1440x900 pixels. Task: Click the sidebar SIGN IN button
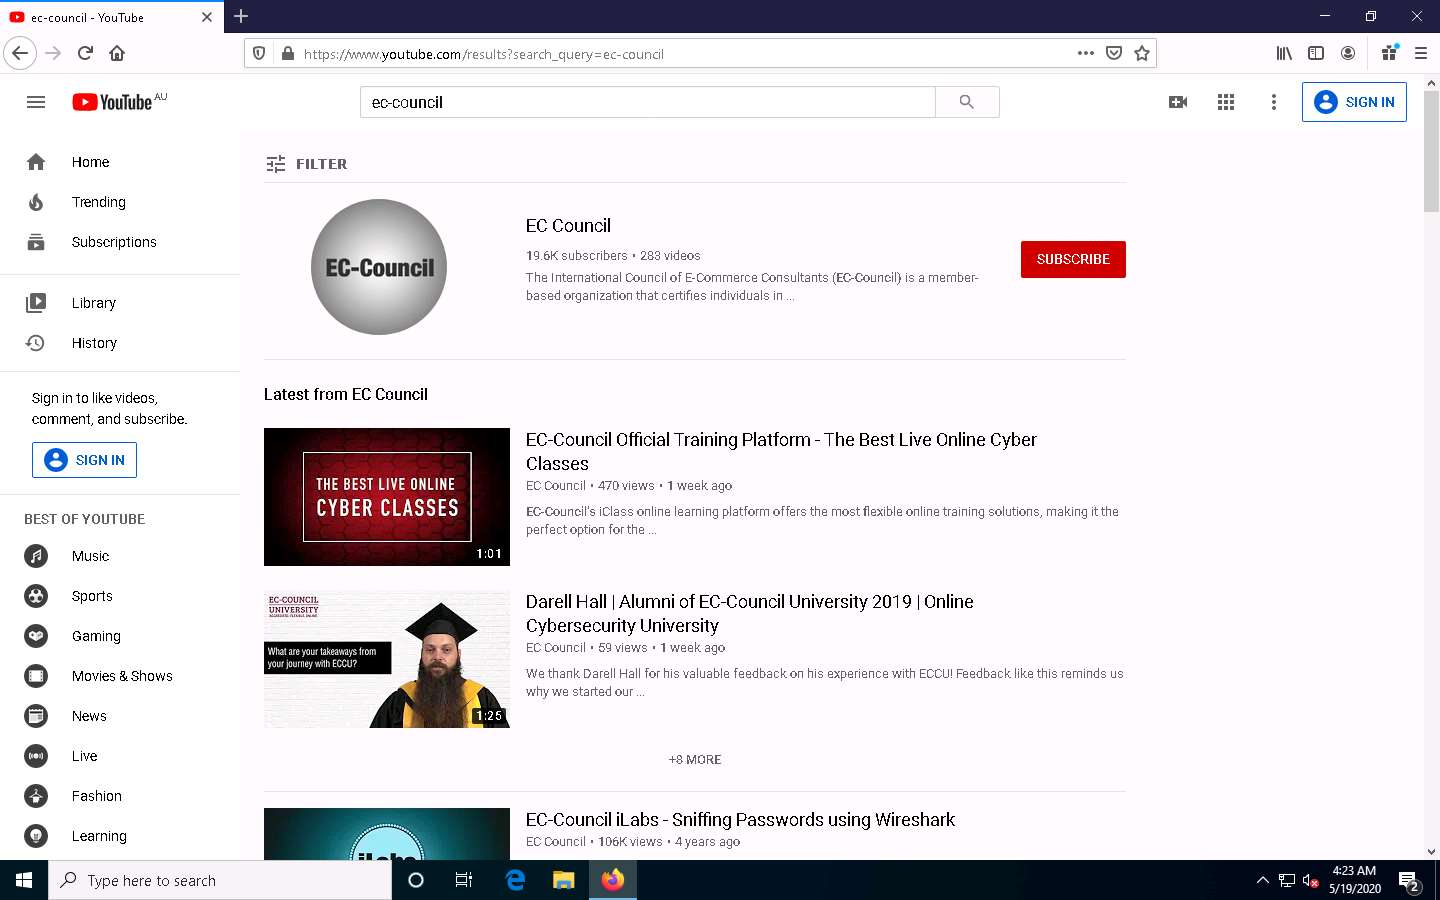(85, 460)
